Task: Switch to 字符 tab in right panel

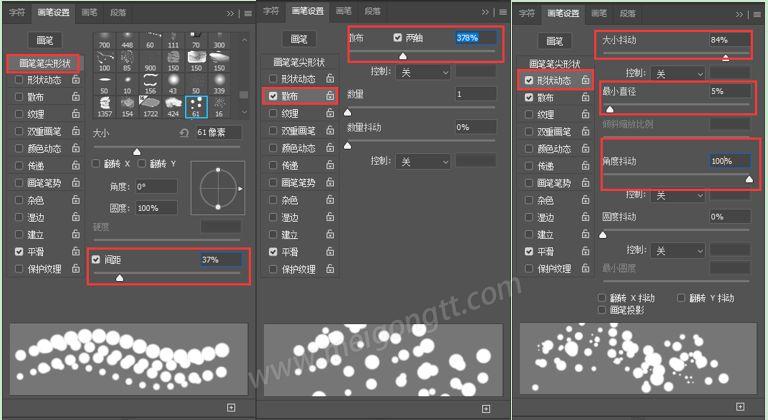Action: click(x=527, y=13)
